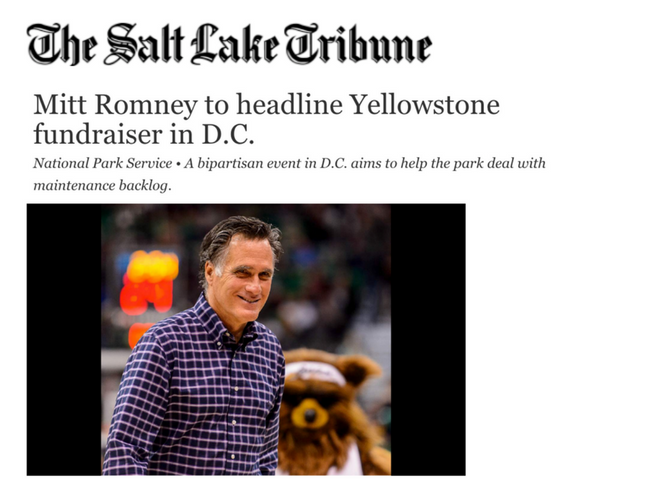This screenshot has width=672, height=480.
Task: Open the Mitt Romney Yellowstone fundraiser headline
Action: 266,119
